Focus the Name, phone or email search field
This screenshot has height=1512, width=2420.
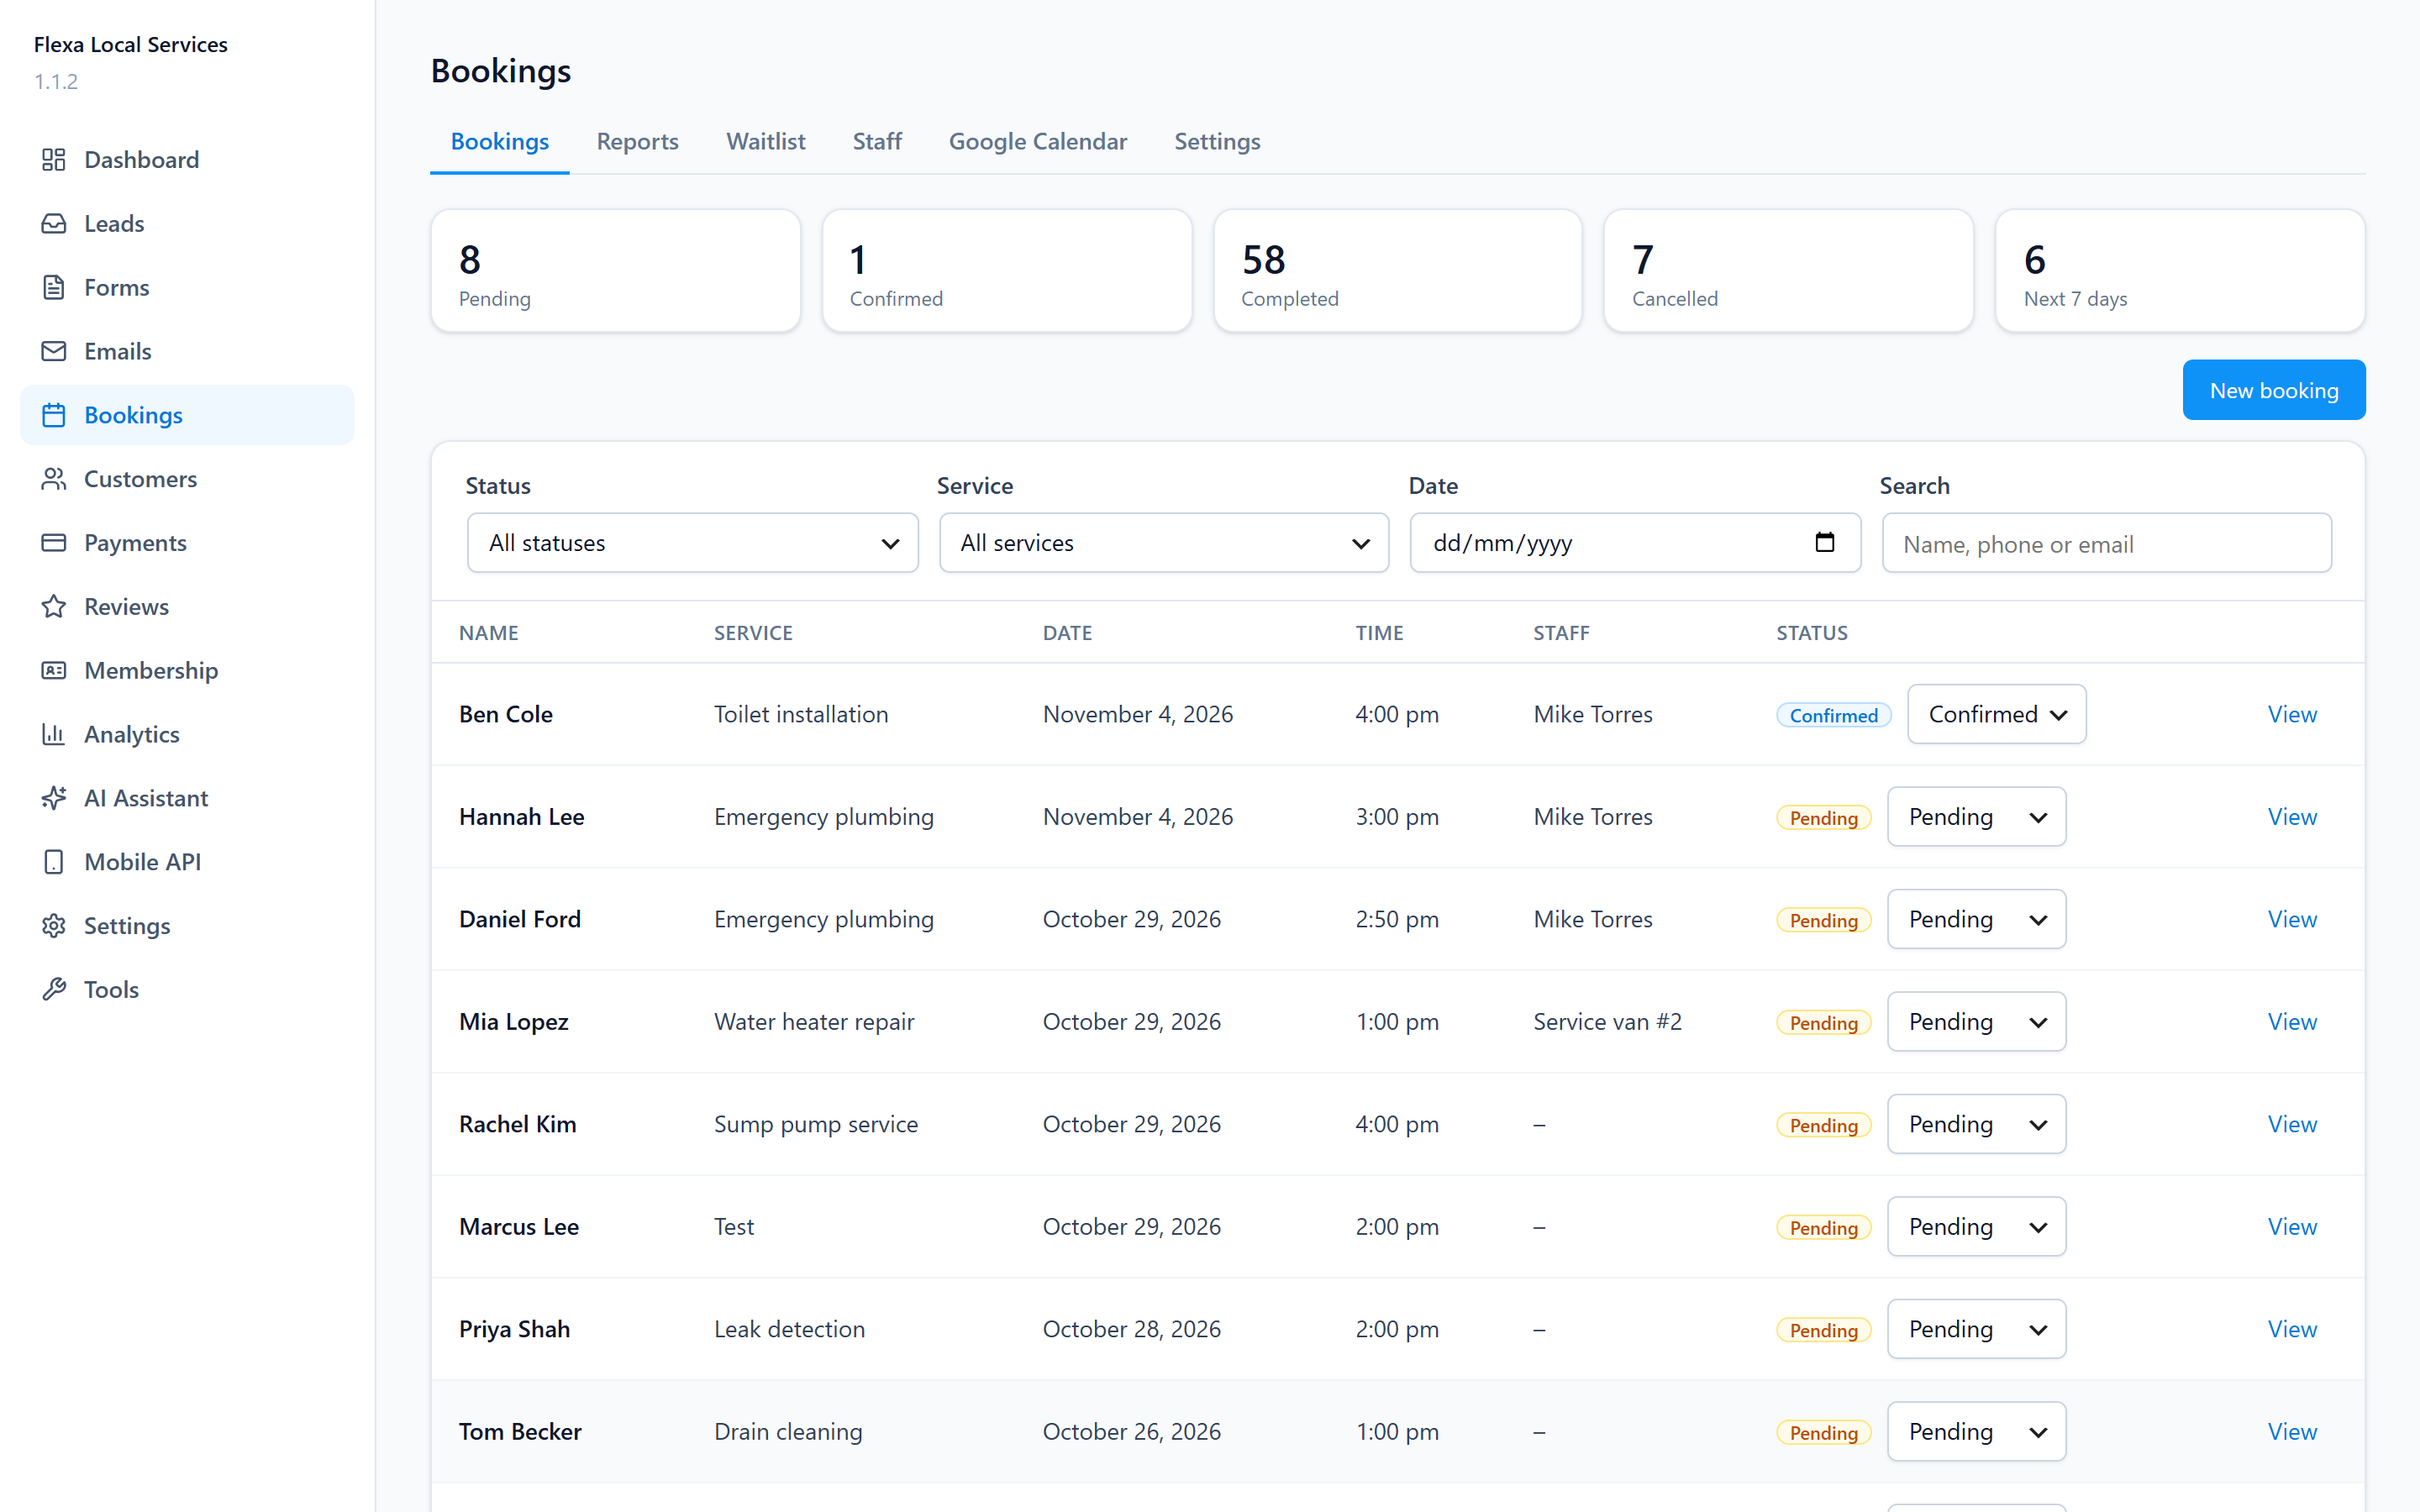2106,544
